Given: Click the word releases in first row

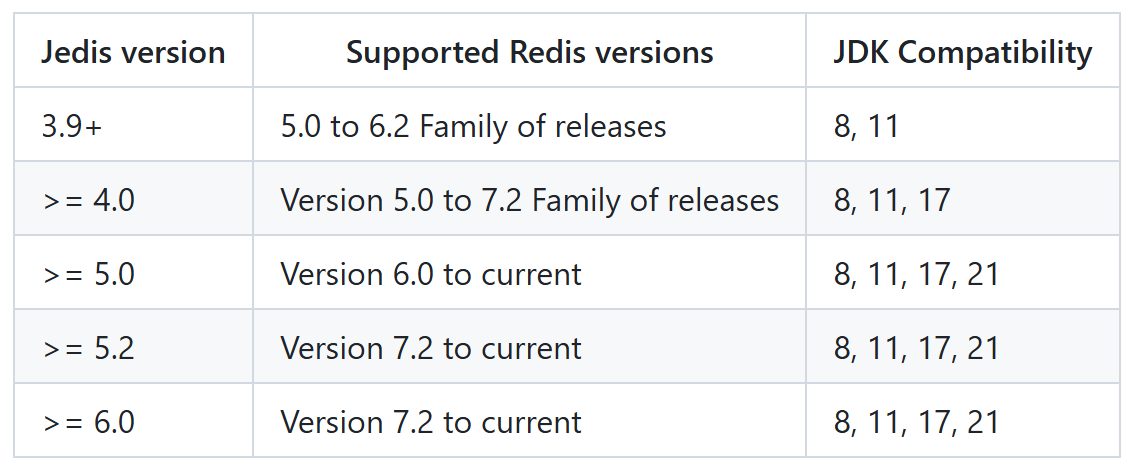Looking at the screenshot, I should coord(611,126).
